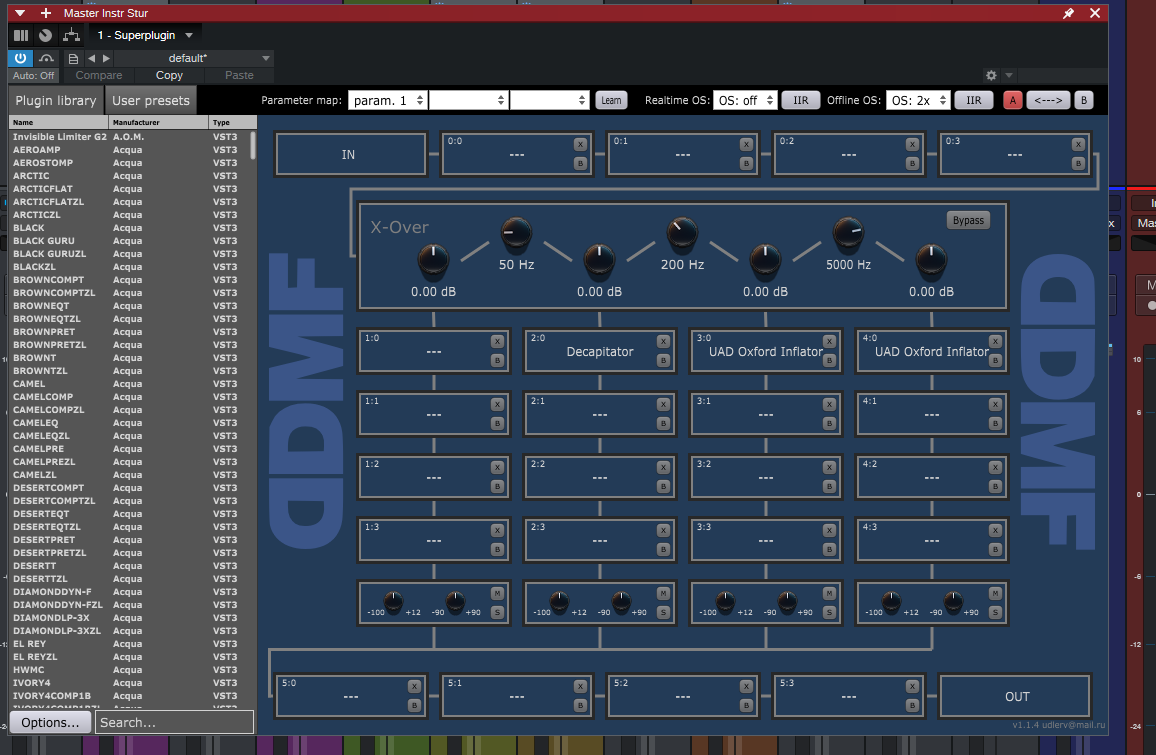The image size is (1156, 755).
Task: Click the Options... button
Action: (x=50, y=723)
